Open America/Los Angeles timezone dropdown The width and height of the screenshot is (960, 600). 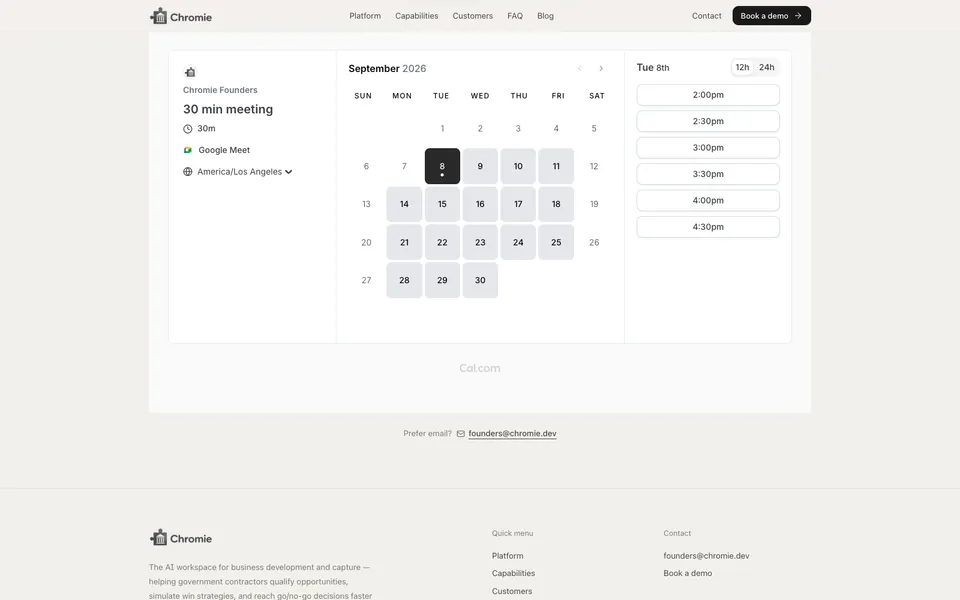(x=244, y=172)
